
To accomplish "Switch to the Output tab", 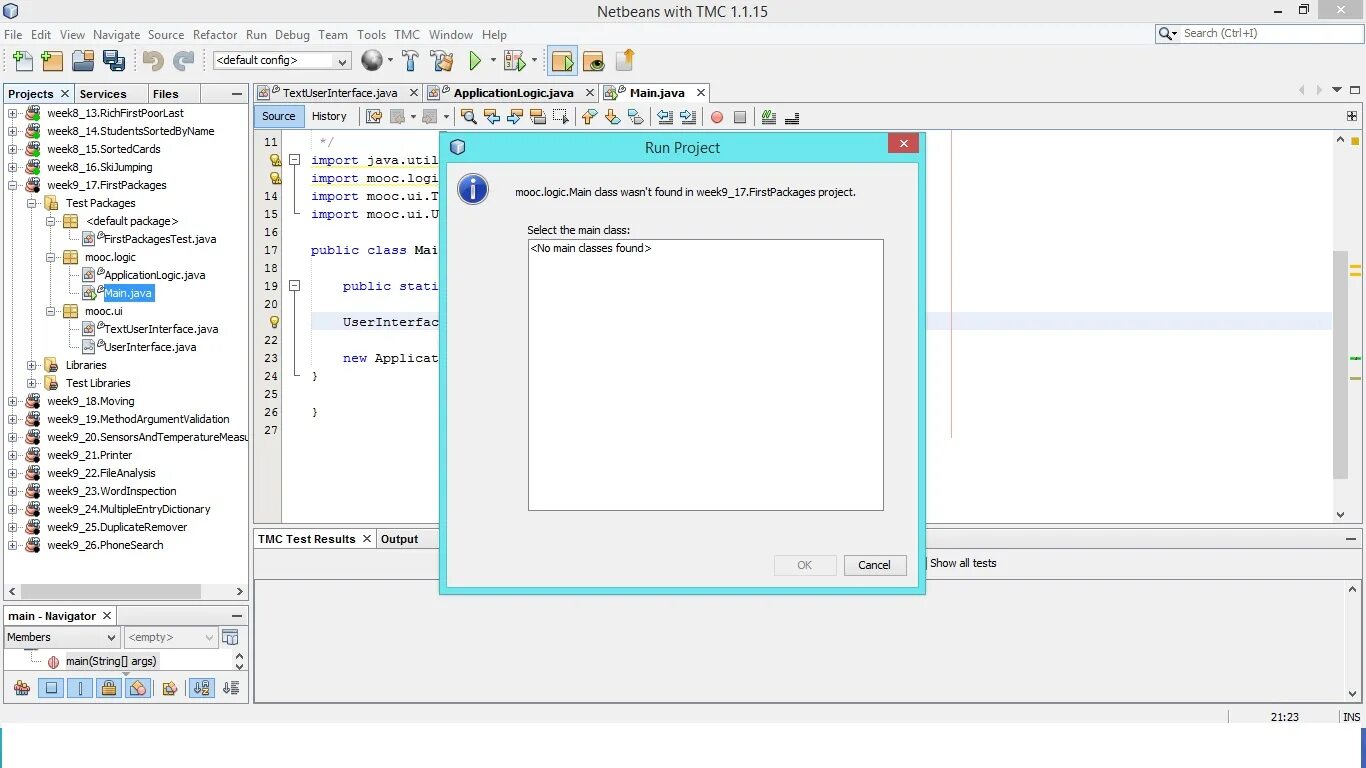I will click(399, 539).
